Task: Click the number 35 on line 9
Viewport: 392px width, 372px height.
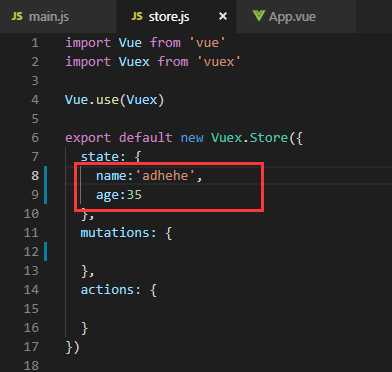Action: tap(134, 194)
